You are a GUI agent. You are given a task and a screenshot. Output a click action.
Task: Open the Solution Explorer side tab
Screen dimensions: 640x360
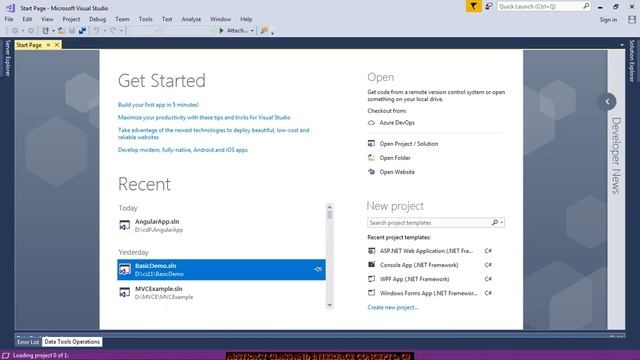632,60
